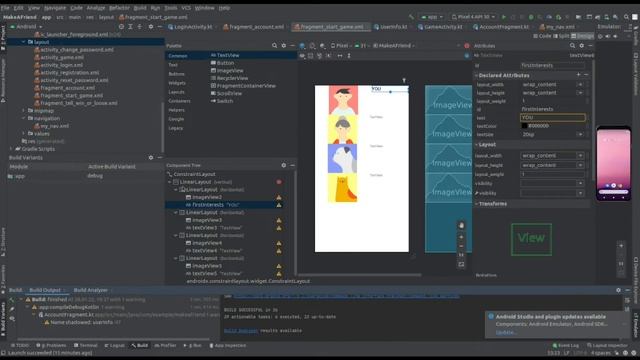
Task: Switch editor to Code view mode
Action: pyautogui.click(x=542, y=36)
